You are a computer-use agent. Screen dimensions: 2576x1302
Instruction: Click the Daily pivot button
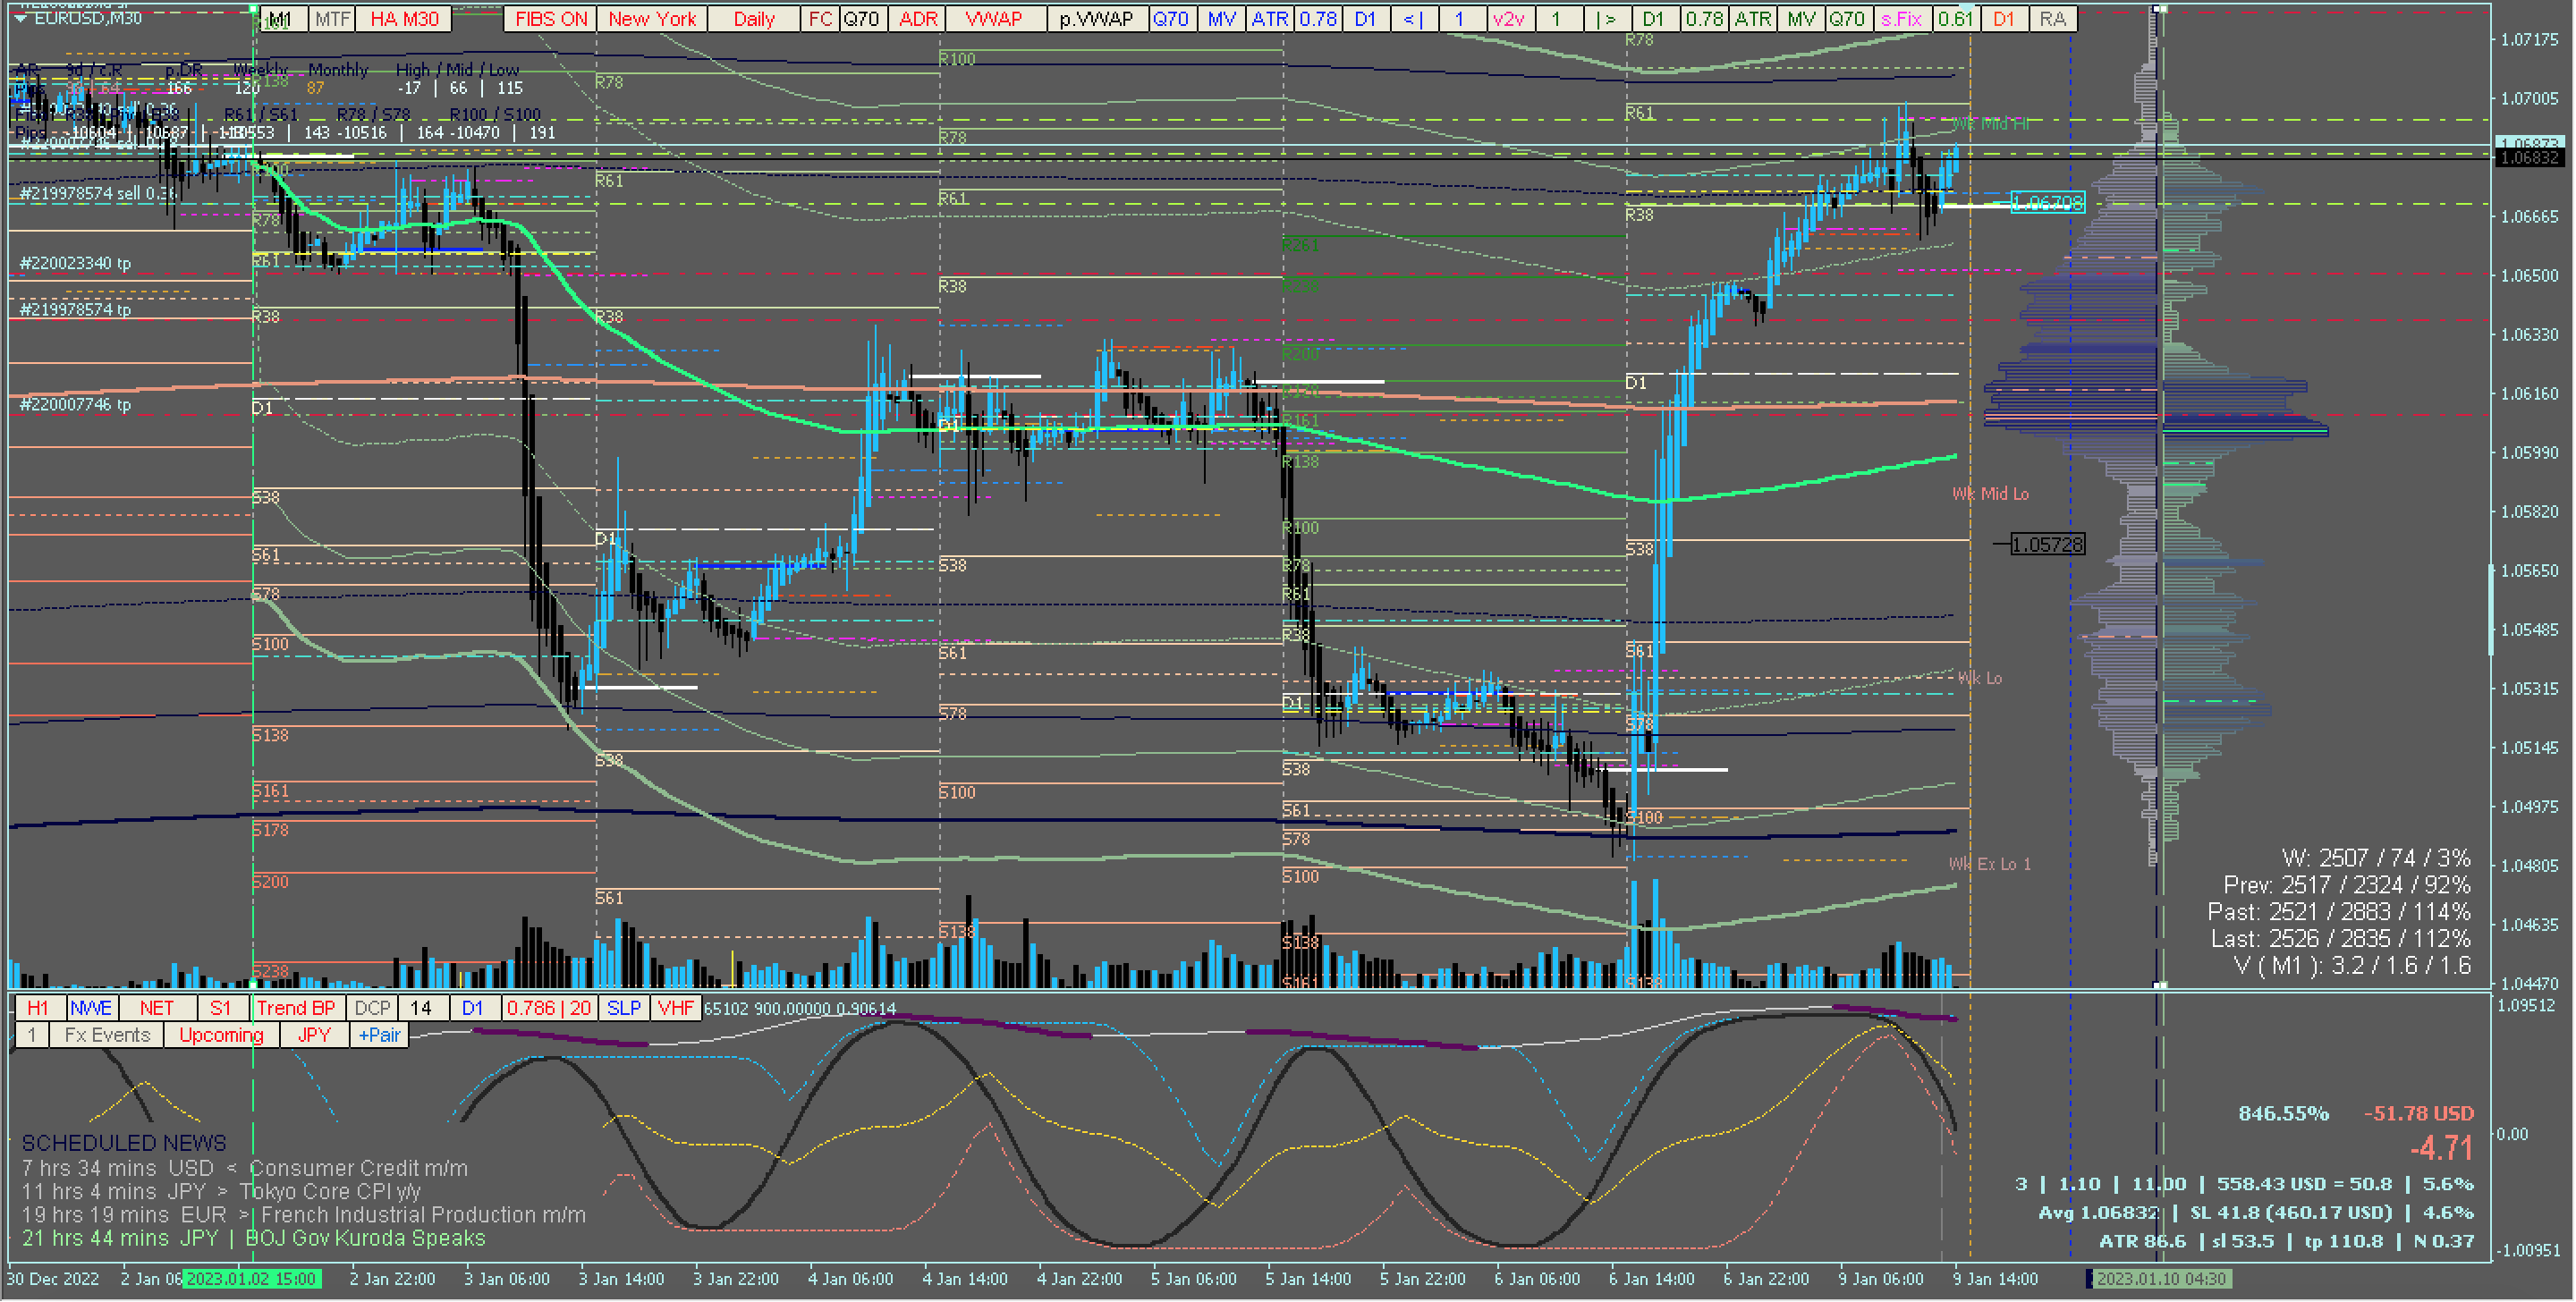[x=754, y=19]
